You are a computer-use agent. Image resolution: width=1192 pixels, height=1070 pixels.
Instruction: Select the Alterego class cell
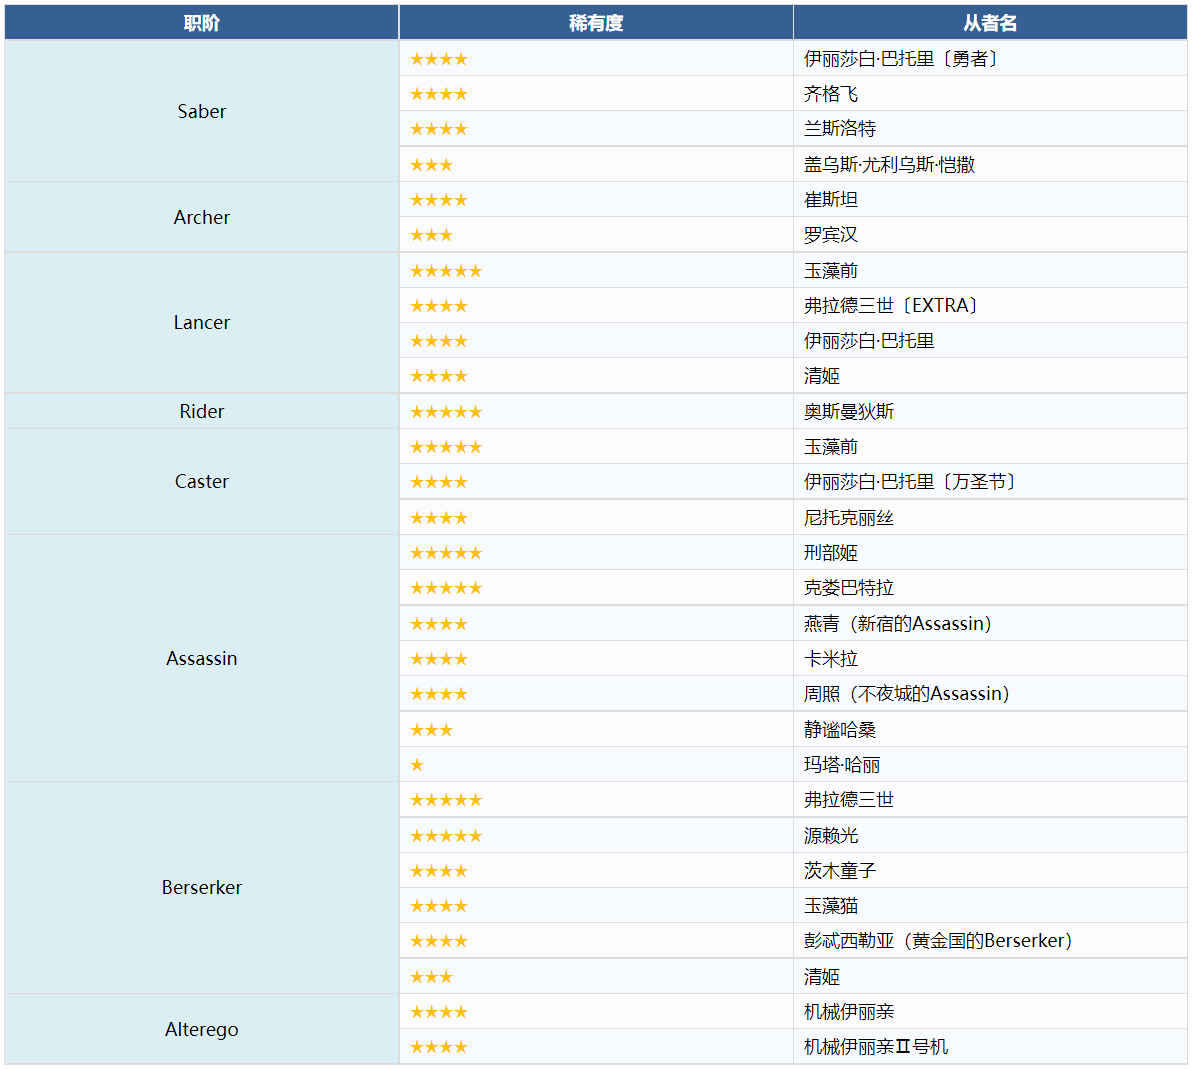point(201,1029)
